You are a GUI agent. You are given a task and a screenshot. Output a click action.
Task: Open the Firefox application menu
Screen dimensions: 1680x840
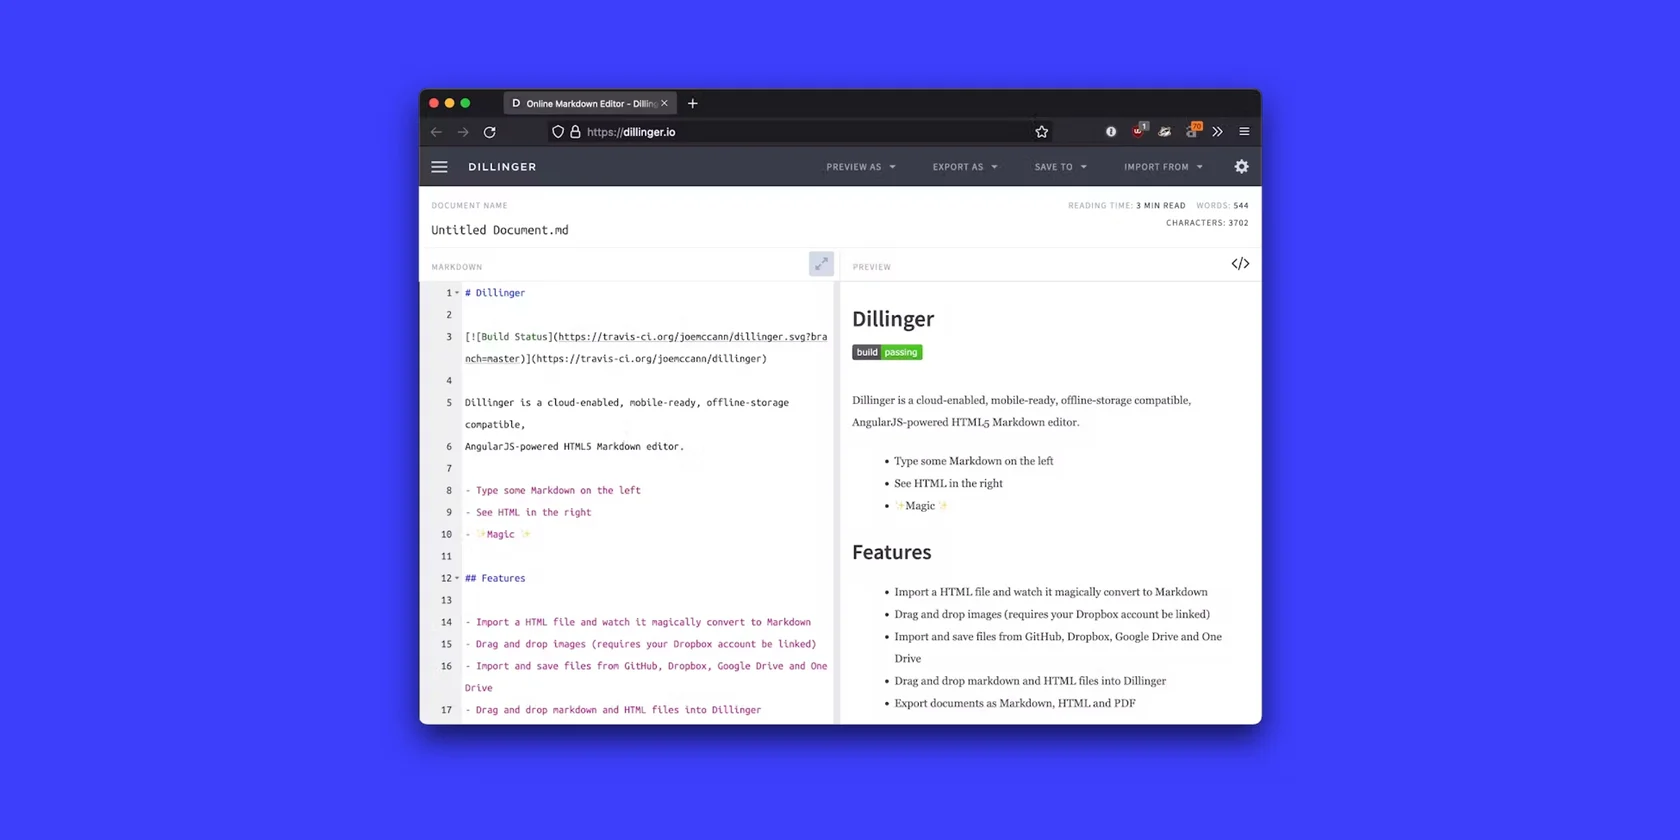[1244, 132]
